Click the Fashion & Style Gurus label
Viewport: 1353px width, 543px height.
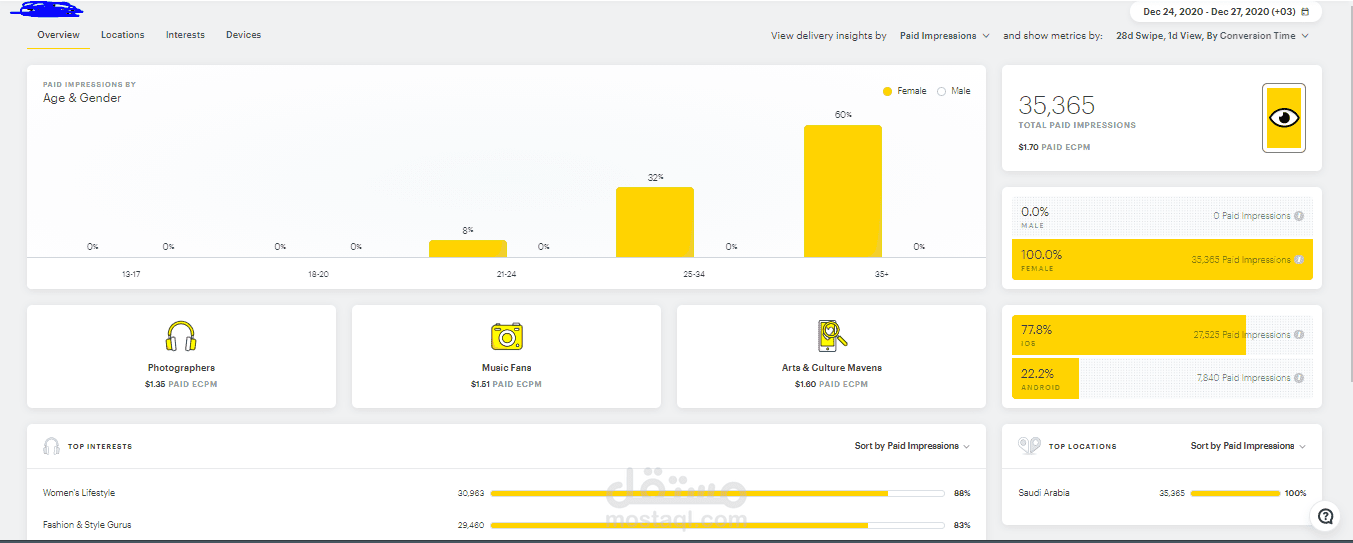87,525
